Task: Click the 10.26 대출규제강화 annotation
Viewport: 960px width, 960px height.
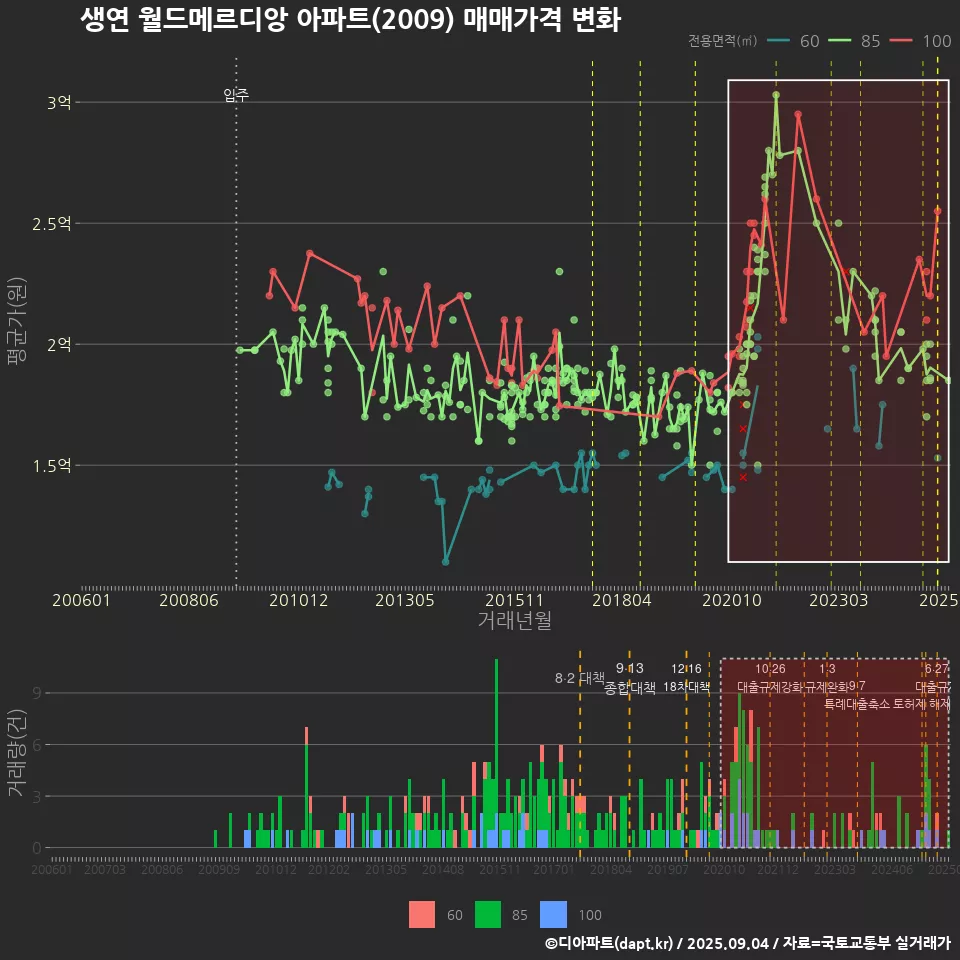Action: click(x=770, y=678)
